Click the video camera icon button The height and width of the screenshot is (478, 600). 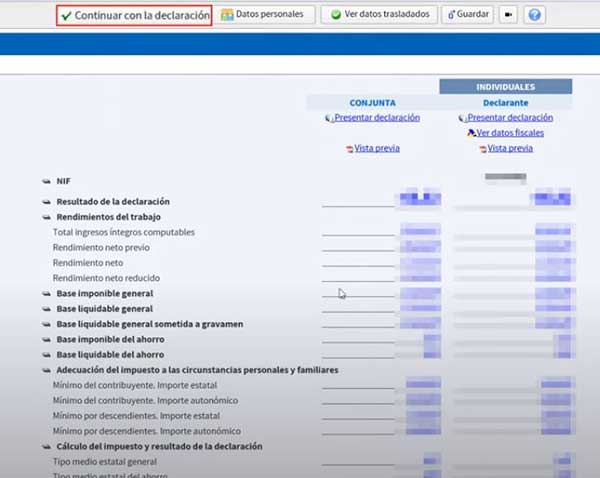click(508, 15)
